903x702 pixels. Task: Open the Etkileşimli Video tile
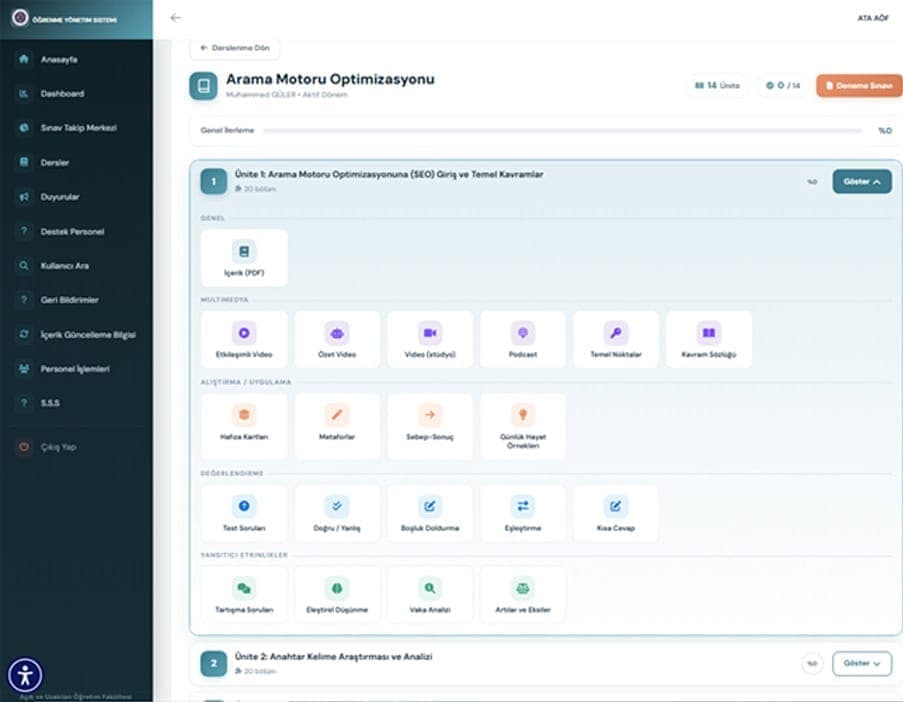click(244, 339)
